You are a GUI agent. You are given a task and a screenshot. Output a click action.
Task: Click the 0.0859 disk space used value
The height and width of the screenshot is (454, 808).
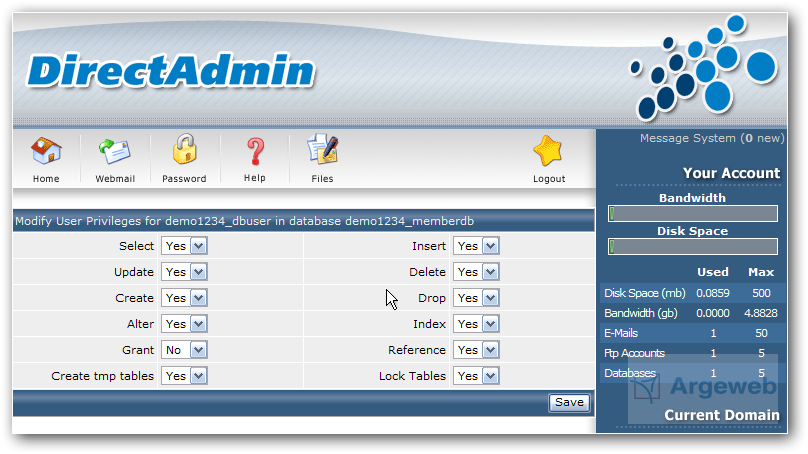click(713, 293)
